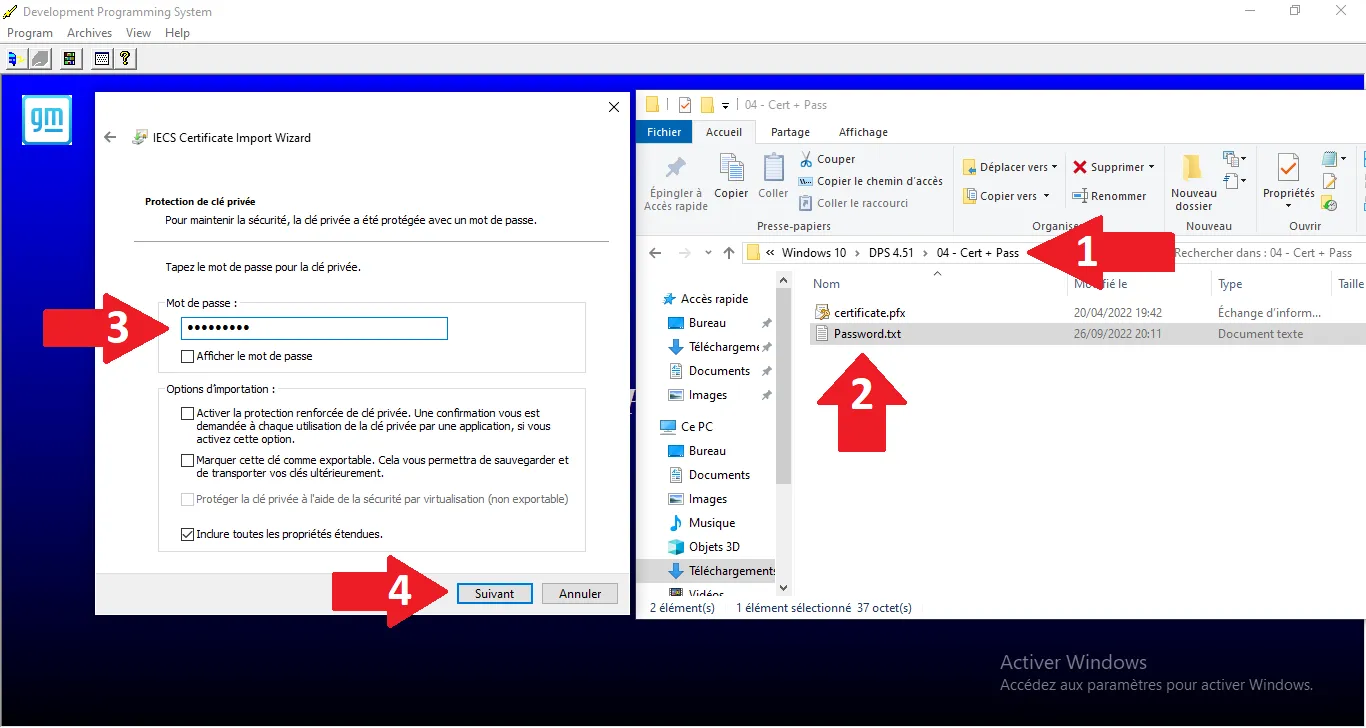This screenshot has width=1366, height=728.
Task: Open the Archives menu
Action: [x=89, y=33]
